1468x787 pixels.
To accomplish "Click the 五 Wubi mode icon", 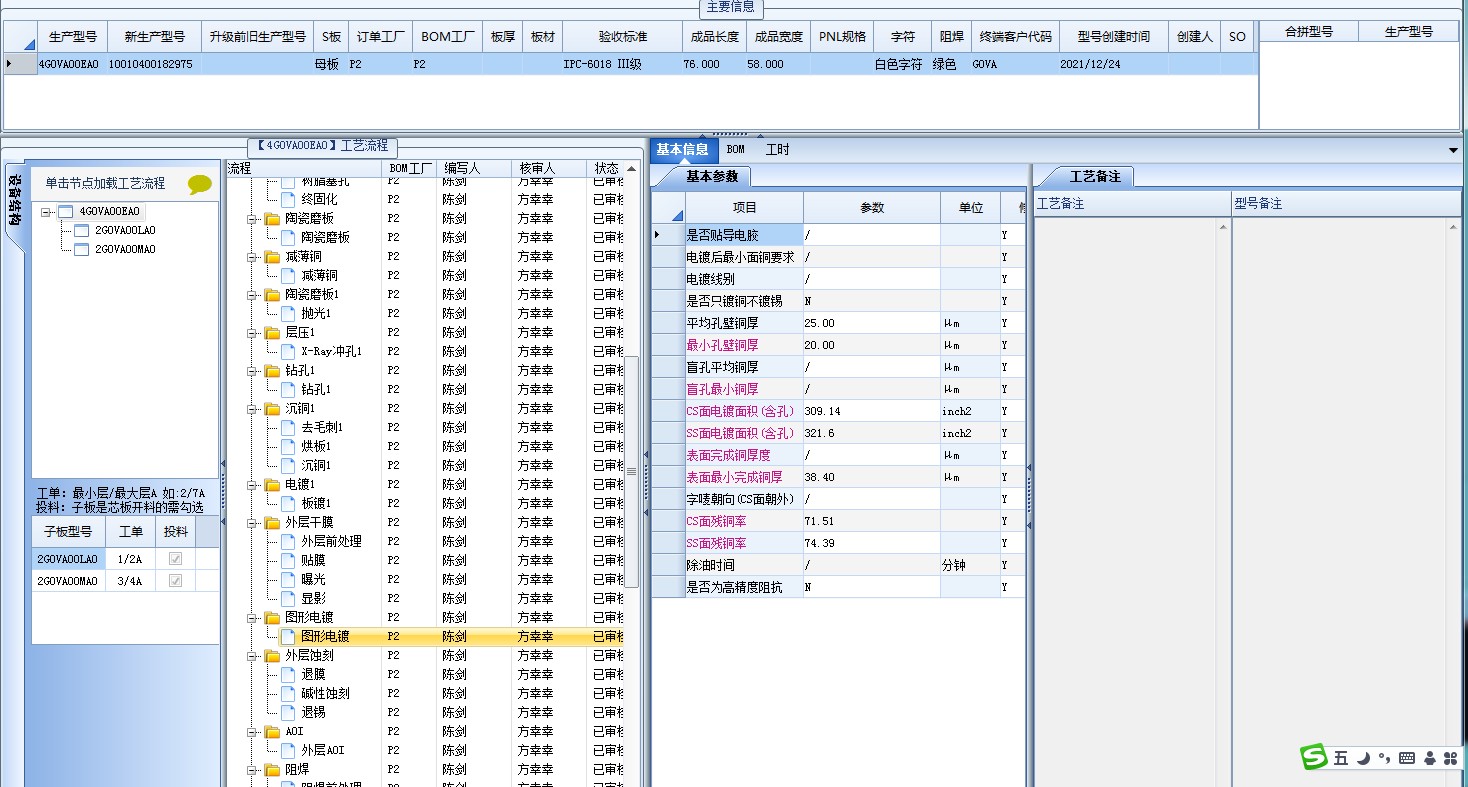I will coord(1341,759).
